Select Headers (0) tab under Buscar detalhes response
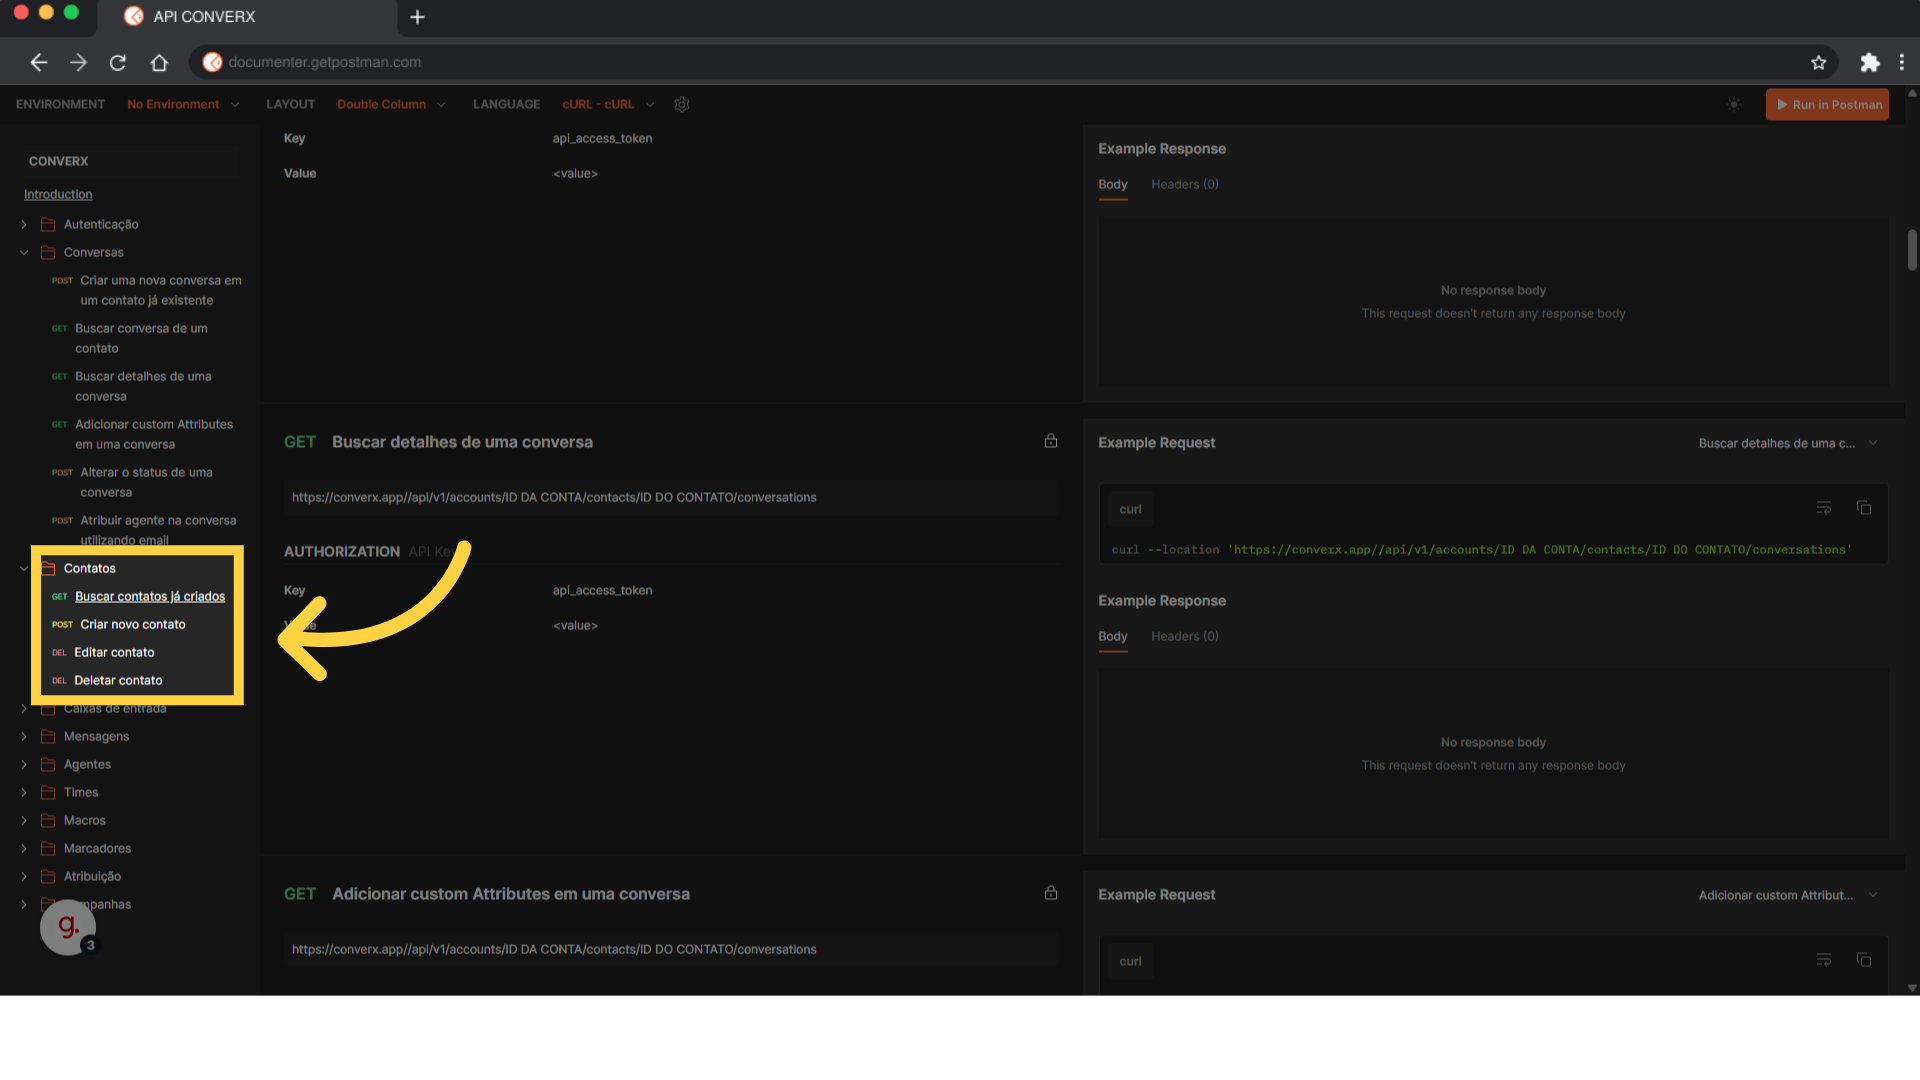 tap(1184, 636)
